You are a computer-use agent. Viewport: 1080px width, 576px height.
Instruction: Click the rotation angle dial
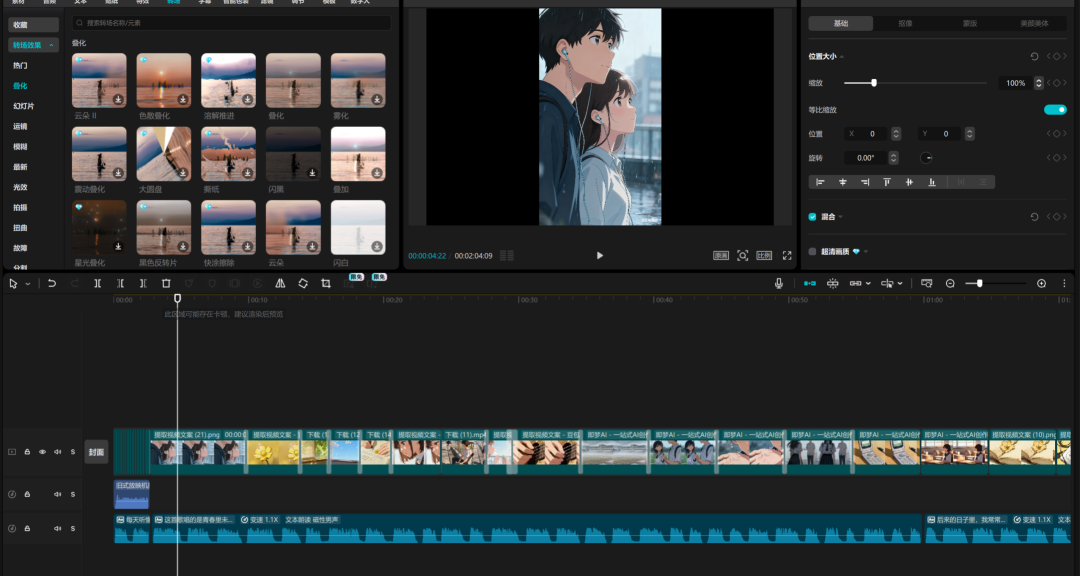pyautogui.click(x=926, y=158)
